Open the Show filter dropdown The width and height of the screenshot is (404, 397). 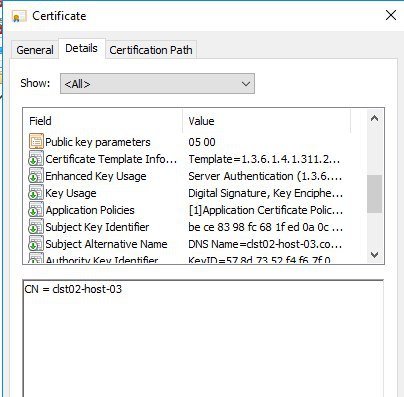157,84
